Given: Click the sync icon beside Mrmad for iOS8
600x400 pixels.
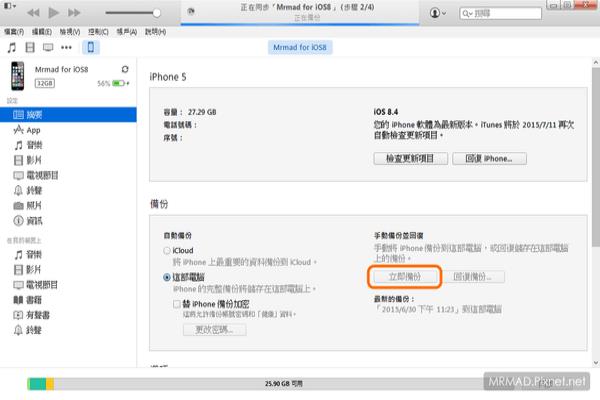Looking at the screenshot, I should coord(124,68).
